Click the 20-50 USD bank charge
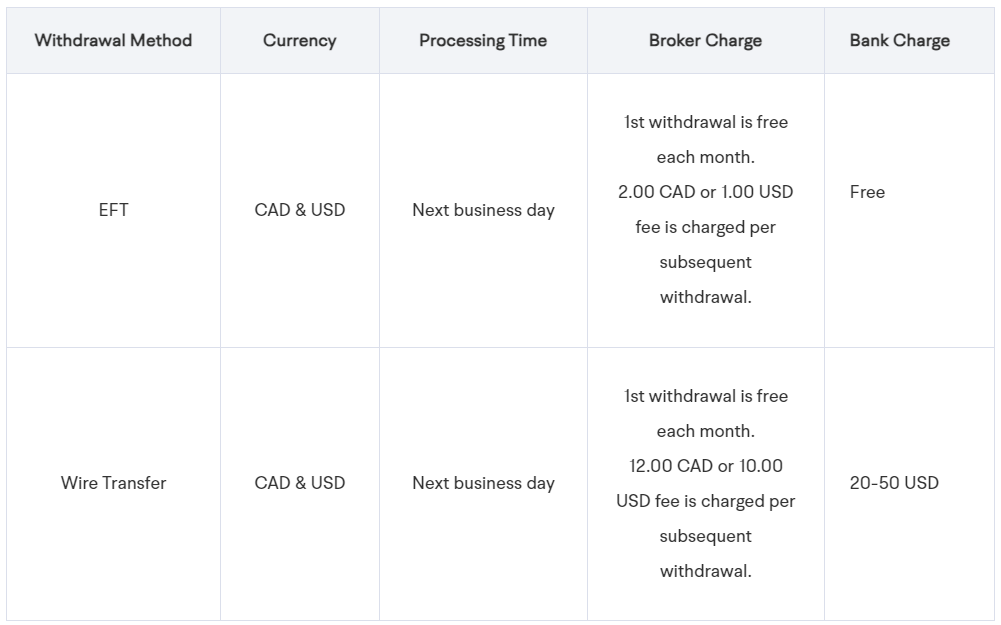 [894, 483]
